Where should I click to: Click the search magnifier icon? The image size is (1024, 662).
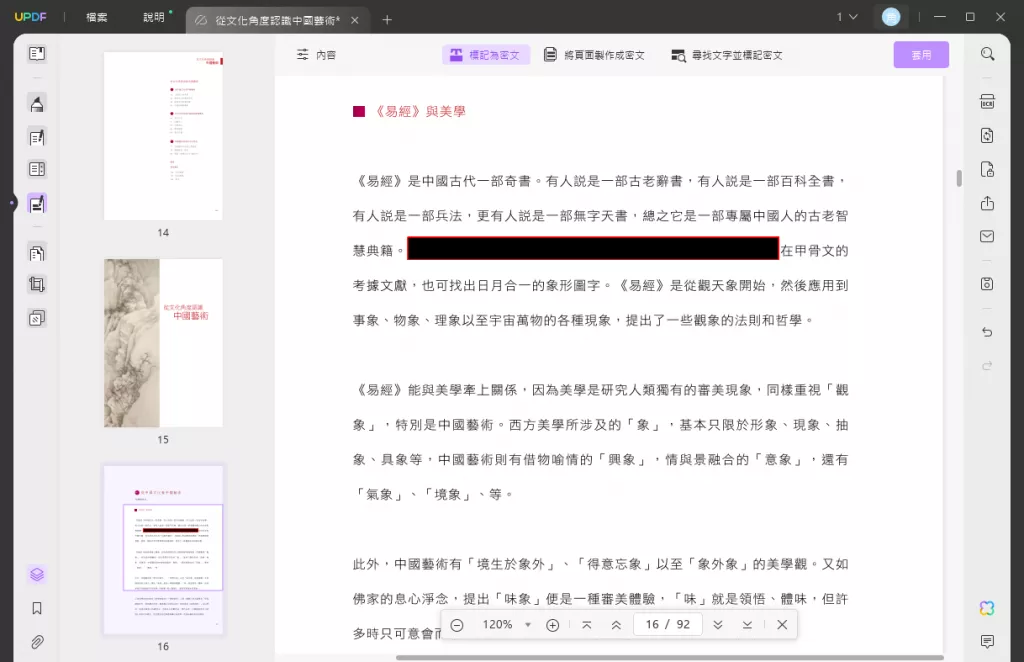coord(987,54)
